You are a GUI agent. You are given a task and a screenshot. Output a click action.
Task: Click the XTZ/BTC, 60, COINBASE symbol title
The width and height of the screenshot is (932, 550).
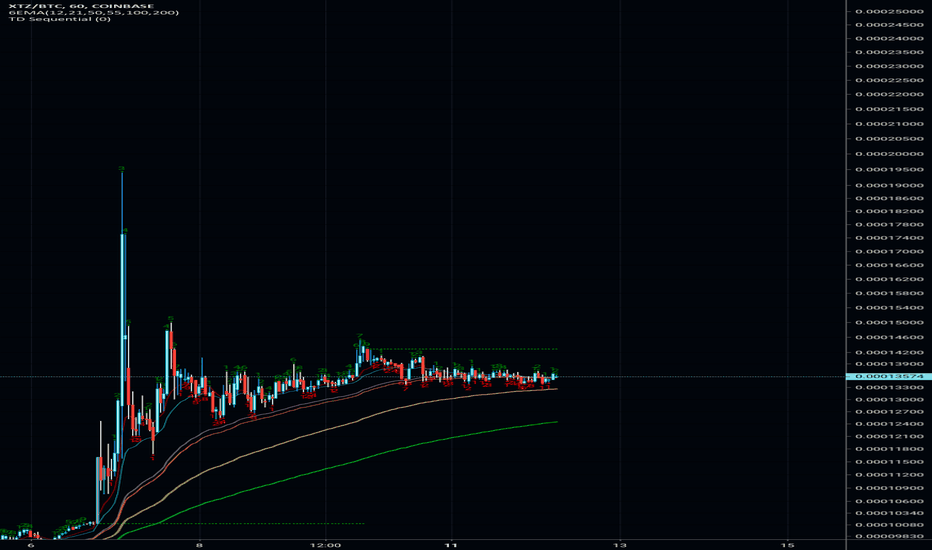pos(81,5)
